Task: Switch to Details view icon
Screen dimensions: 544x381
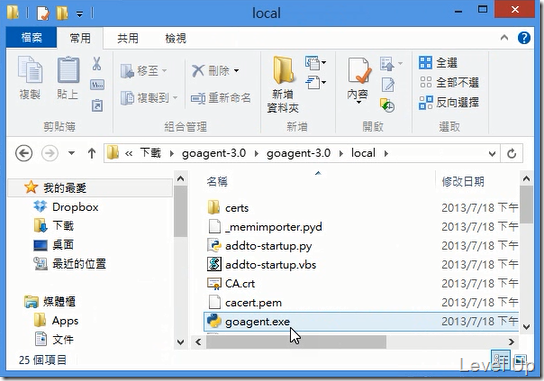Action: pos(501,359)
